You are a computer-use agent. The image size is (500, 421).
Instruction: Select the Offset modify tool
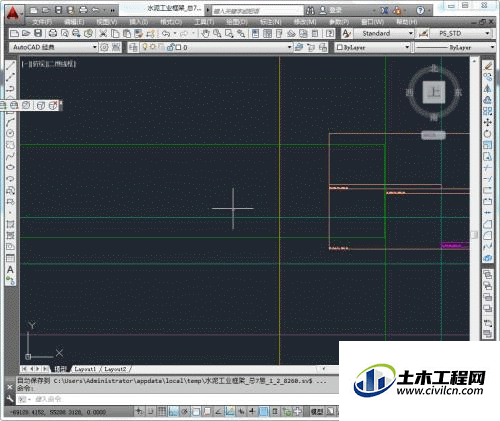coord(488,100)
